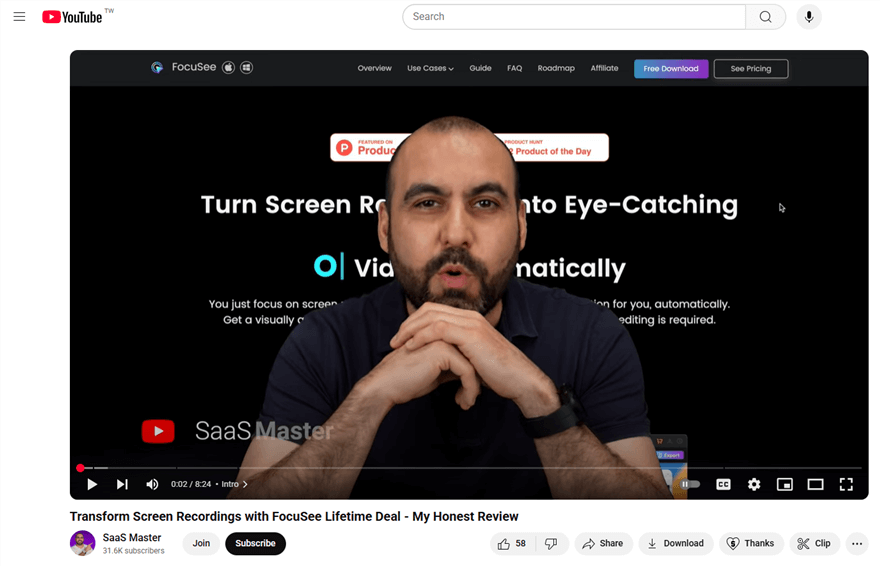Seek on the video progress bar
The image size is (880, 566).
pyautogui.click(x=469, y=467)
